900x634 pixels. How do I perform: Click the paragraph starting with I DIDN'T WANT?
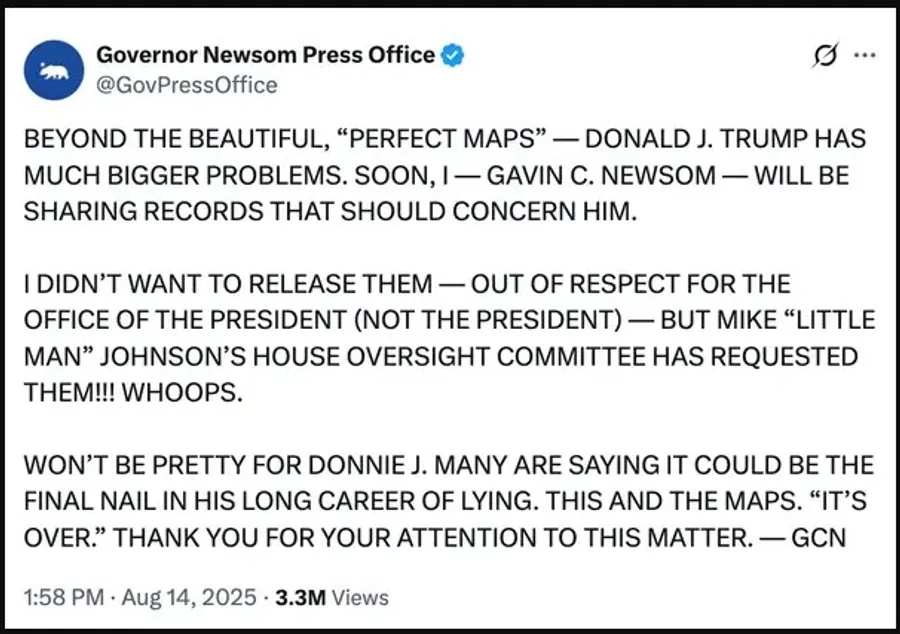point(449,338)
